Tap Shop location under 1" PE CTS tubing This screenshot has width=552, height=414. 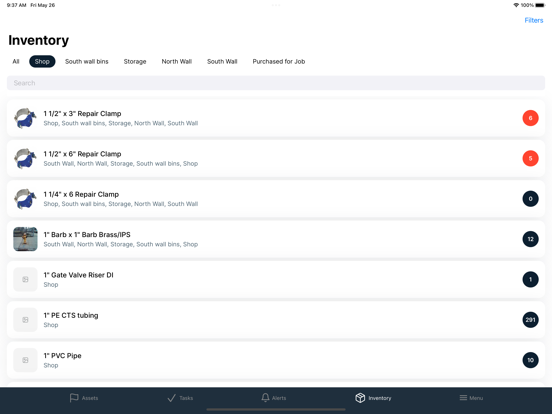point(51,325)
